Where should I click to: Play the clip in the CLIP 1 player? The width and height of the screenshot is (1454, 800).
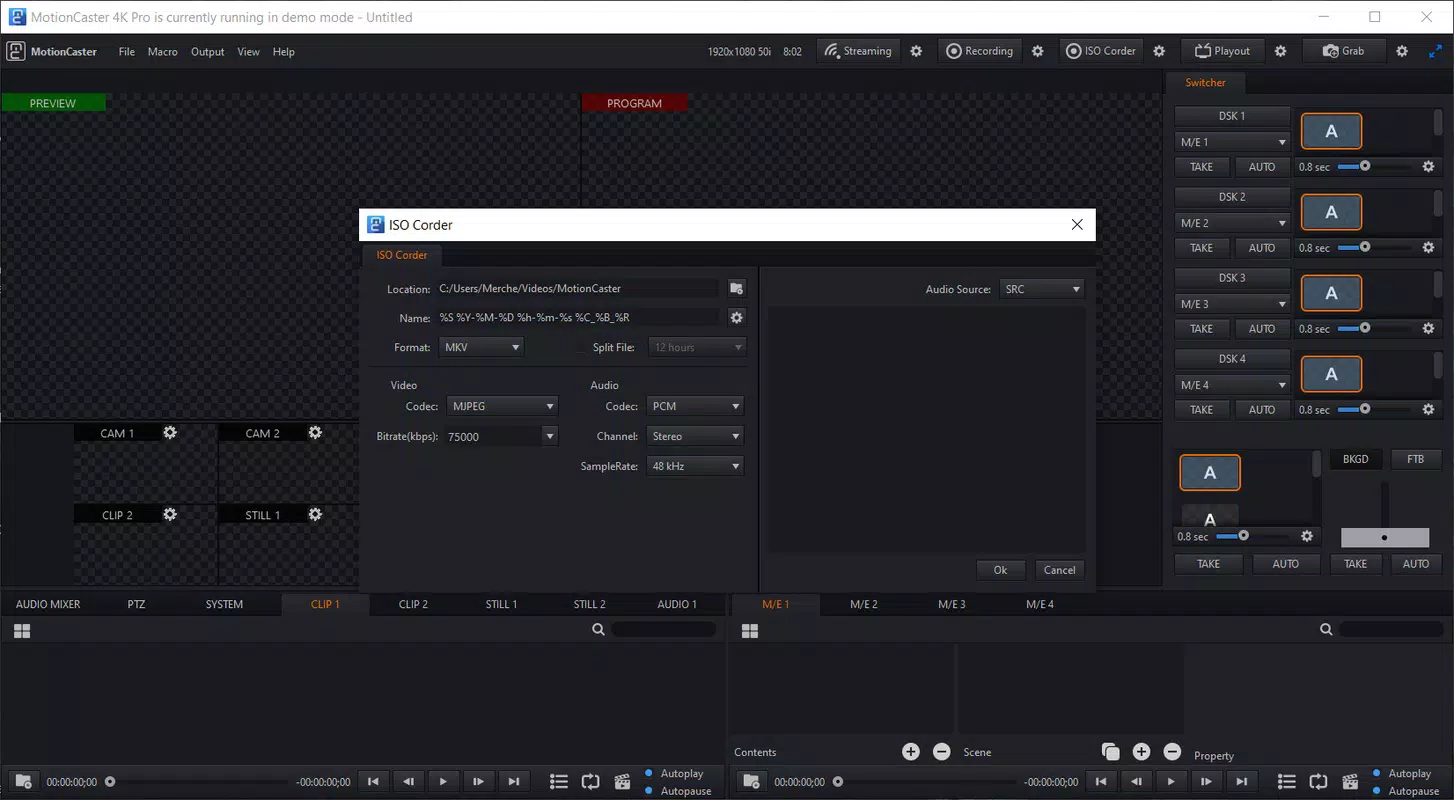coord(443,782)
